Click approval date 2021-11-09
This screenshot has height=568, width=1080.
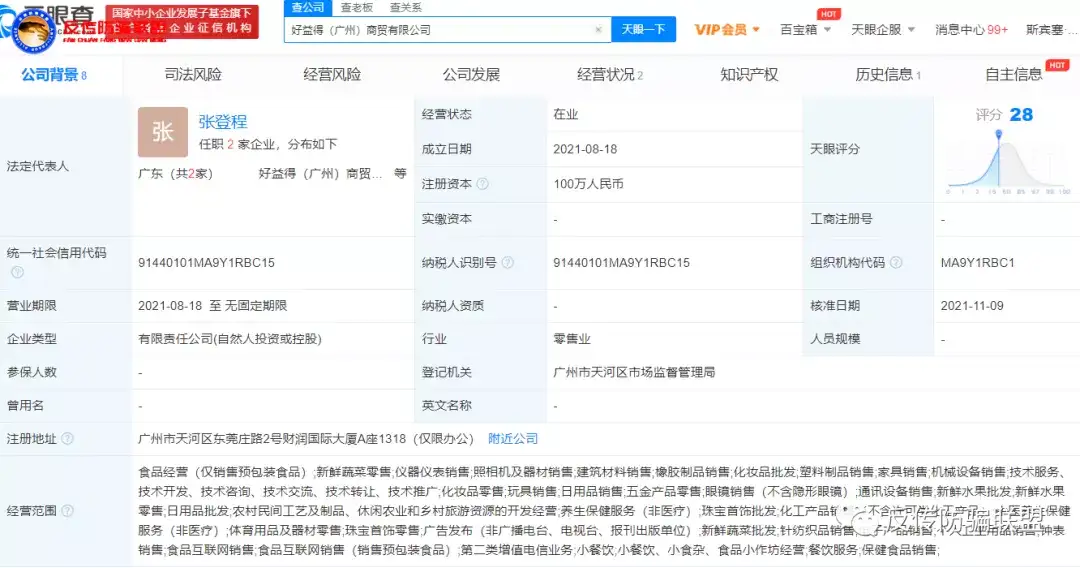point(972,306)
